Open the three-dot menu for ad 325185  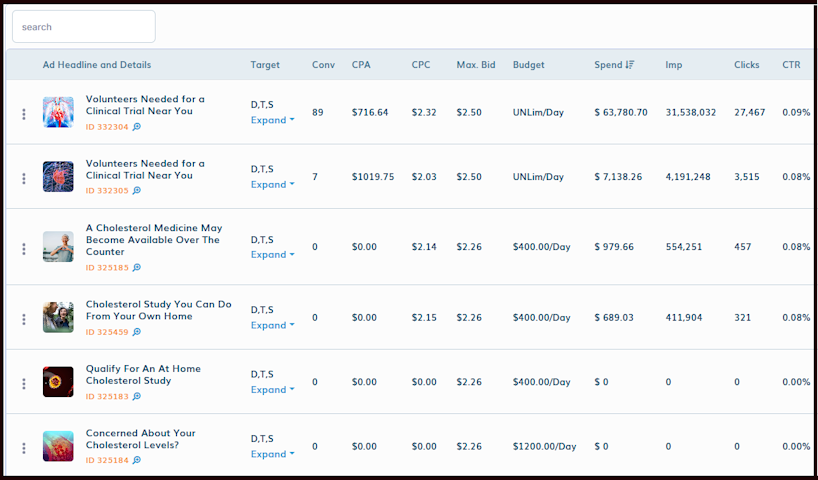[24, 248]
